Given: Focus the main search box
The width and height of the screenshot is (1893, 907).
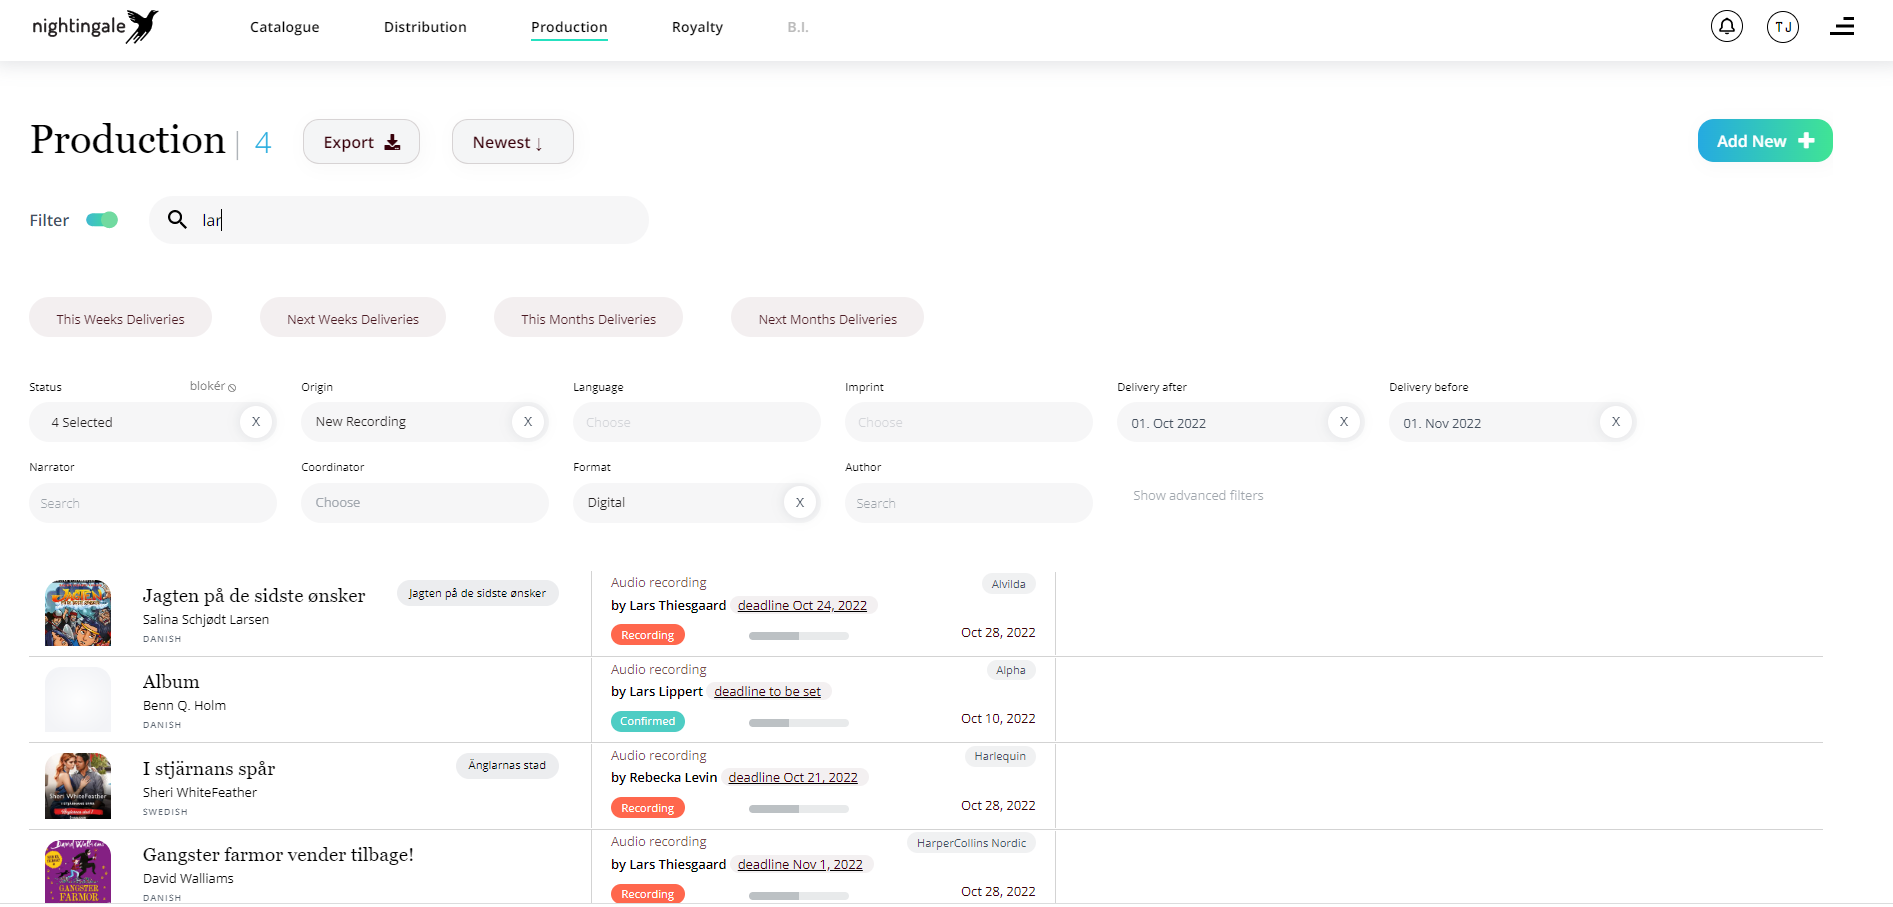Looking at the screenshot, I should (x=398, y=219).
